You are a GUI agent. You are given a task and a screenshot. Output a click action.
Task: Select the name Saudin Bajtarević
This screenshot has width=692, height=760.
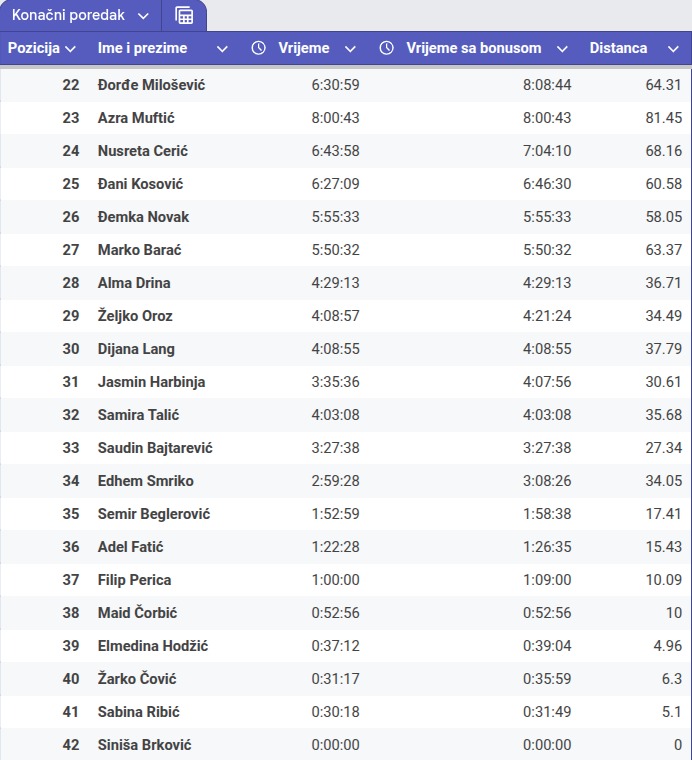click(155, 447)
